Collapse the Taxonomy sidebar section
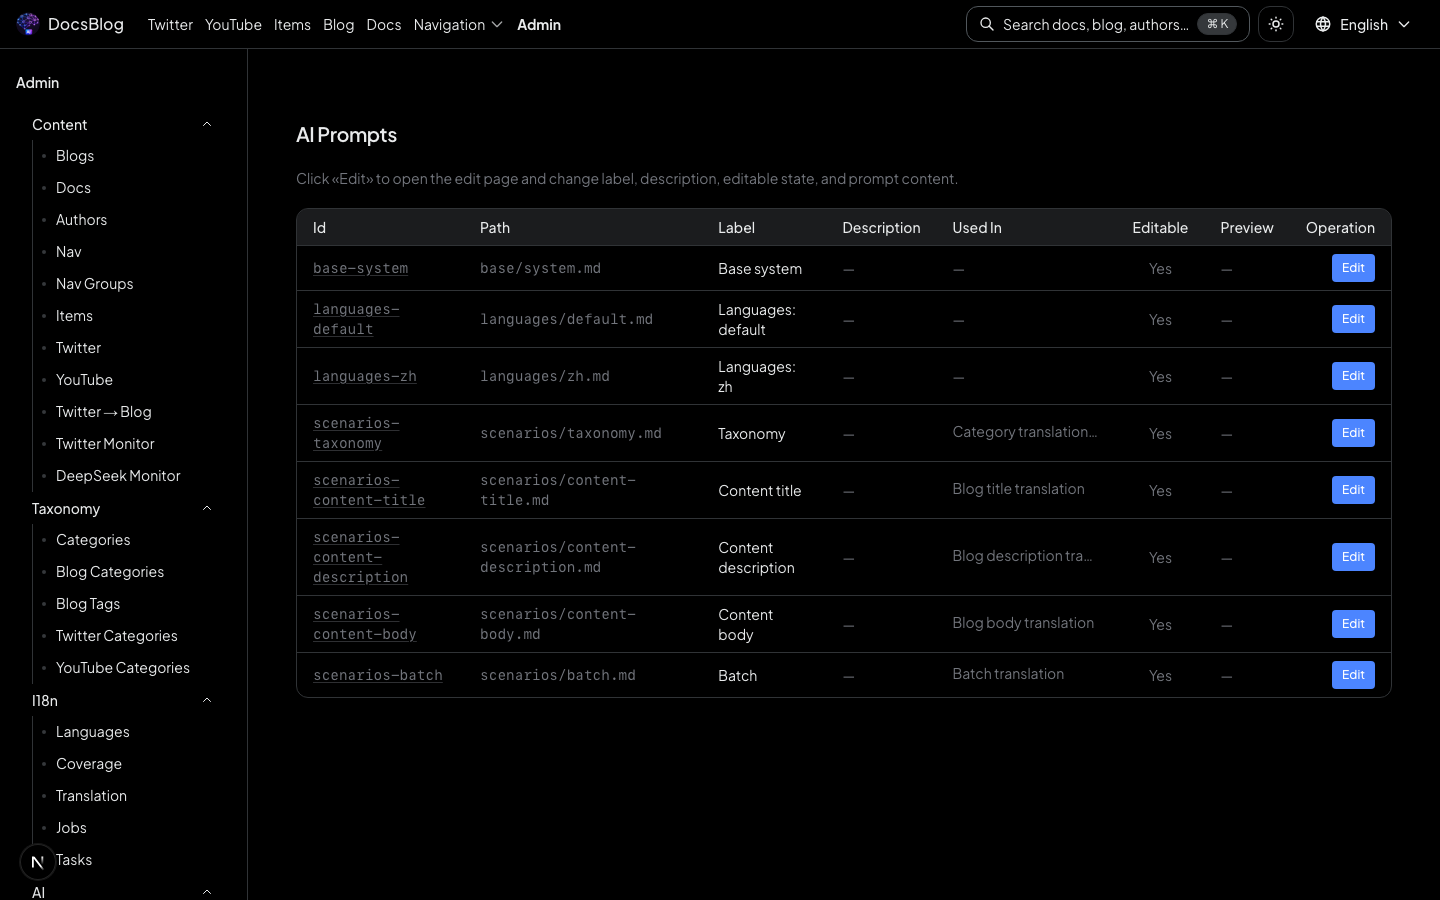1440x900 pixels. (x=207, y=509)
